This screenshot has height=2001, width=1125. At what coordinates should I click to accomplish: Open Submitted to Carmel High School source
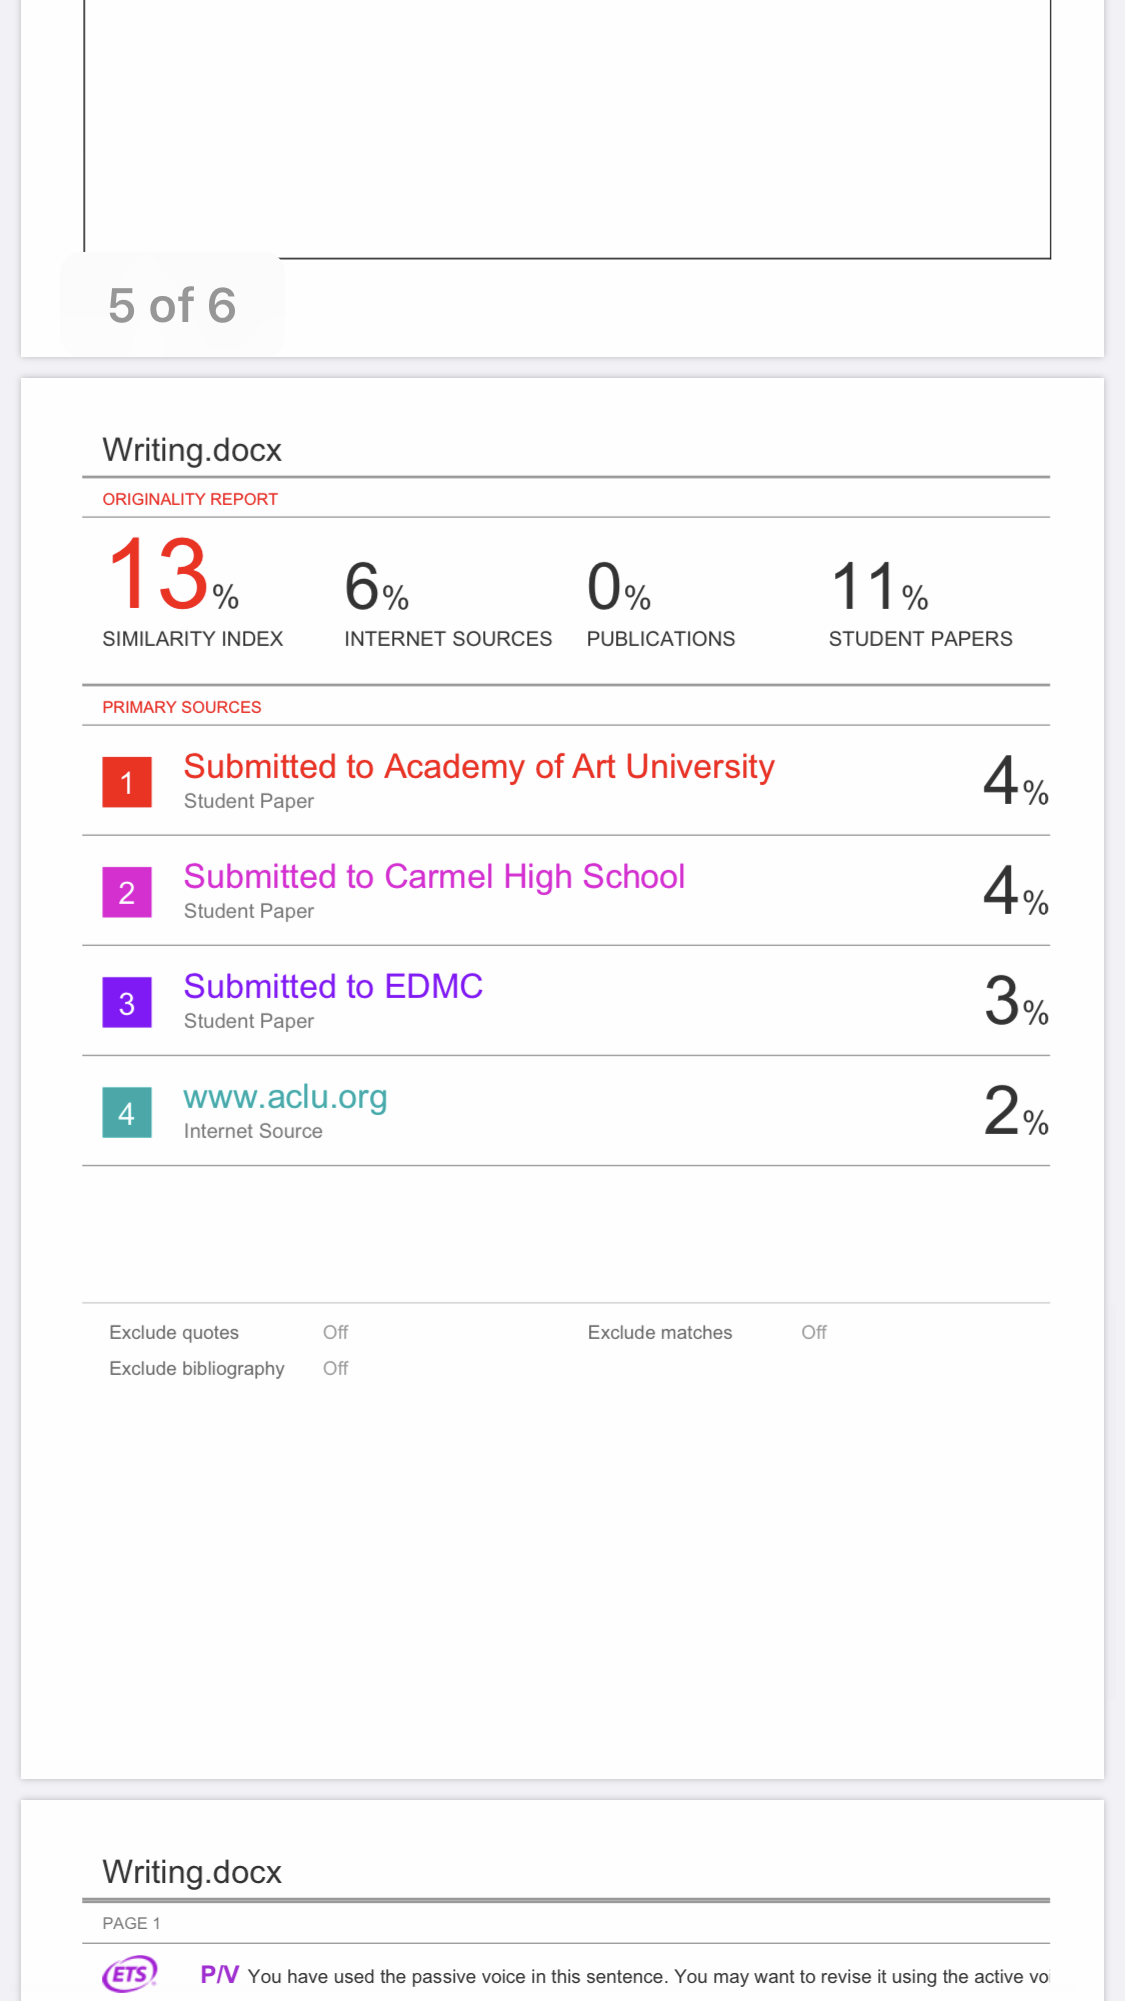coord(434,876)
